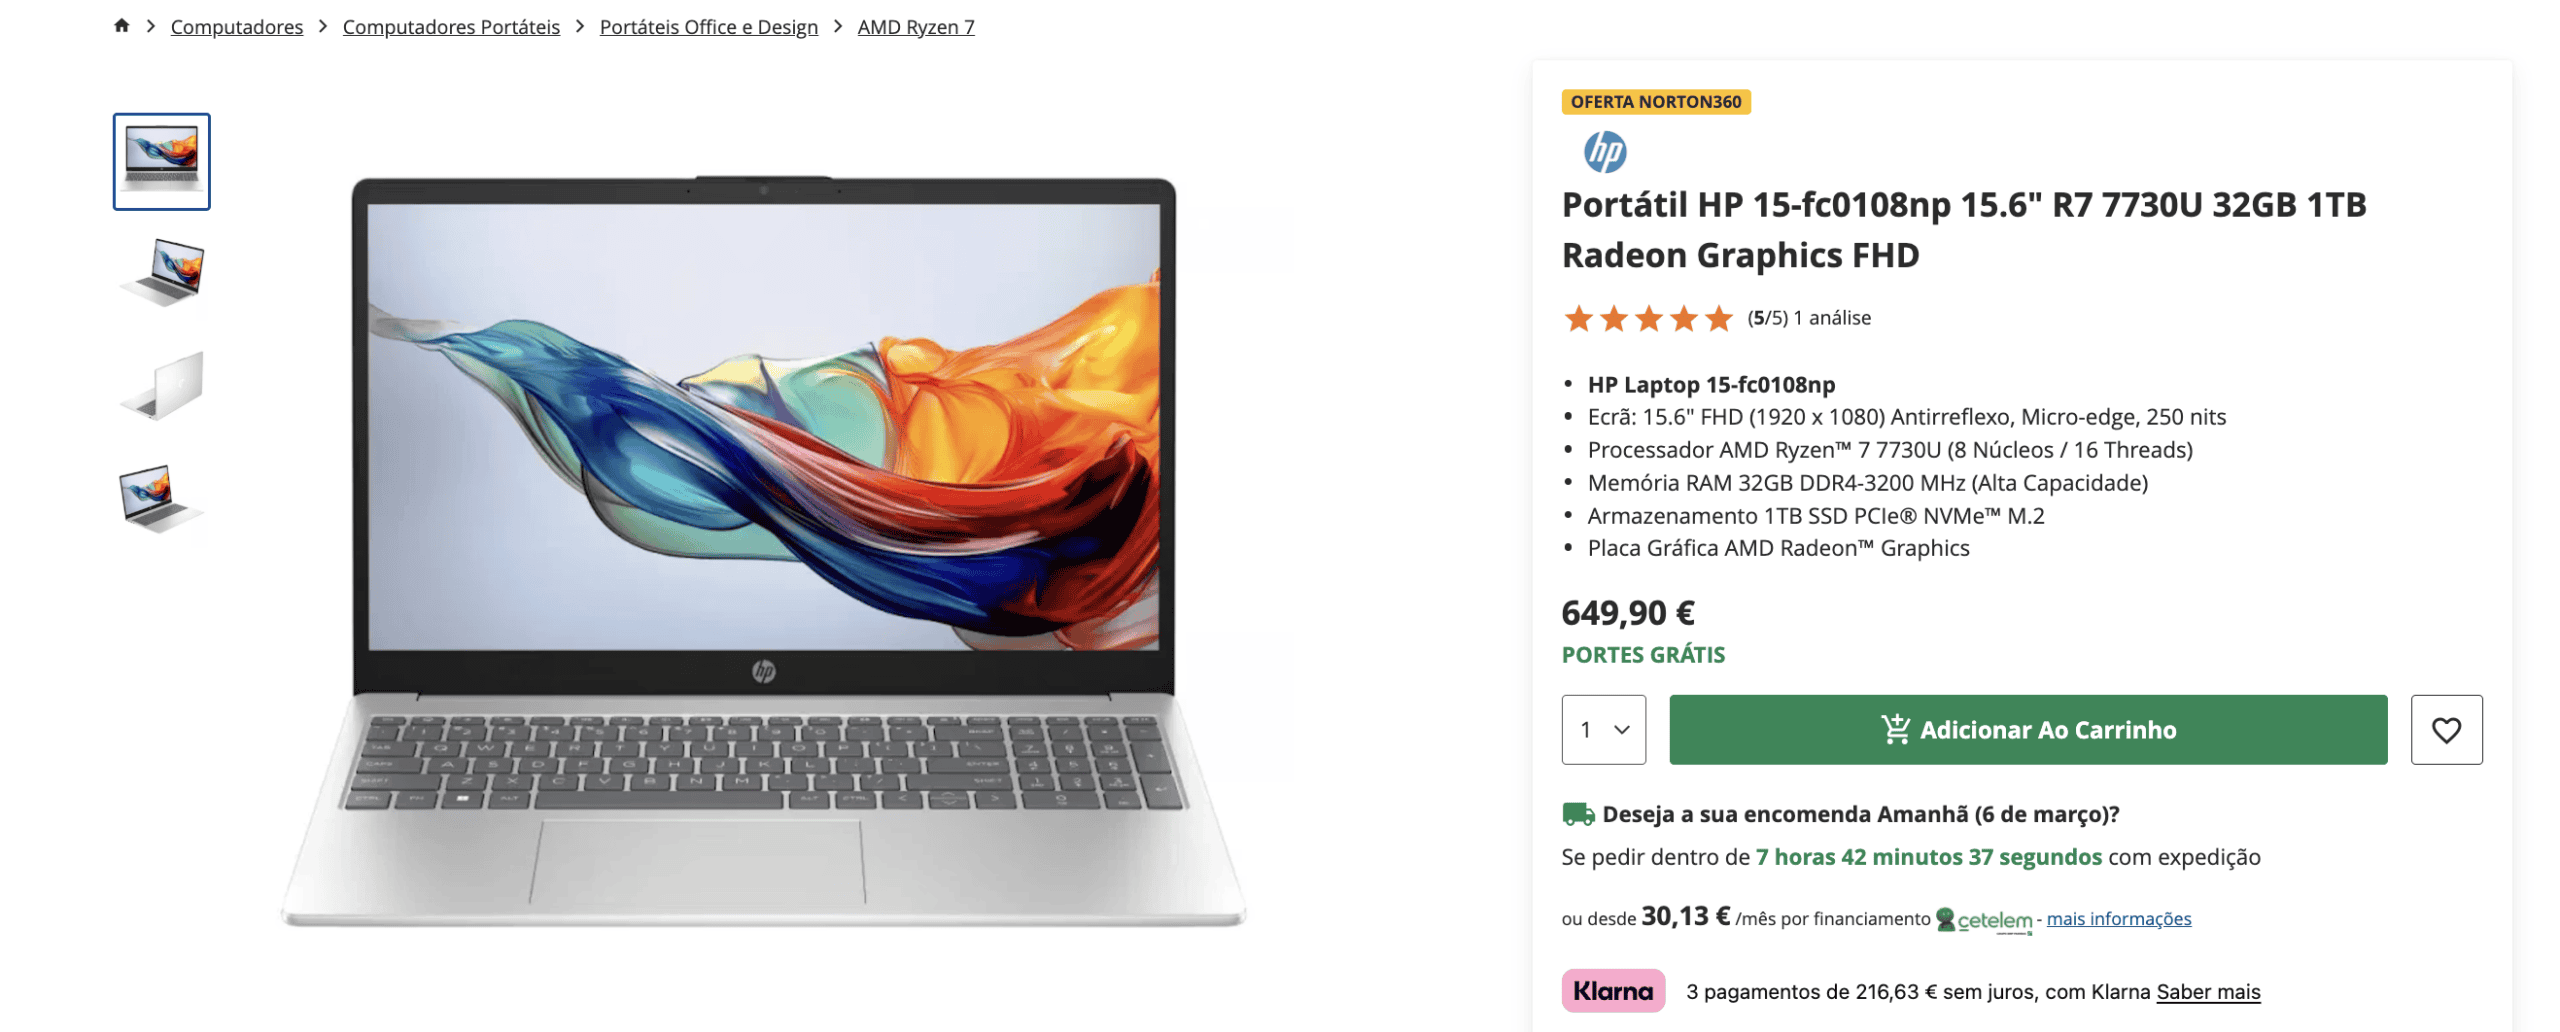Open the quantity dropdown selector

[1603, 730]
